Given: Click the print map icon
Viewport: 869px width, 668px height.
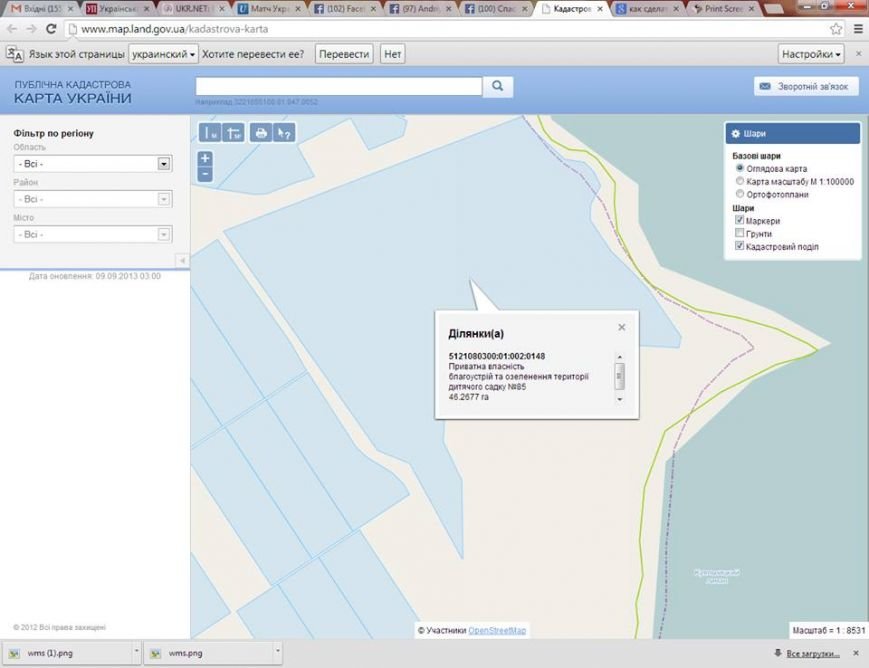Looking at the screenshot, I should pyautogui.click(x=260, y=132).
